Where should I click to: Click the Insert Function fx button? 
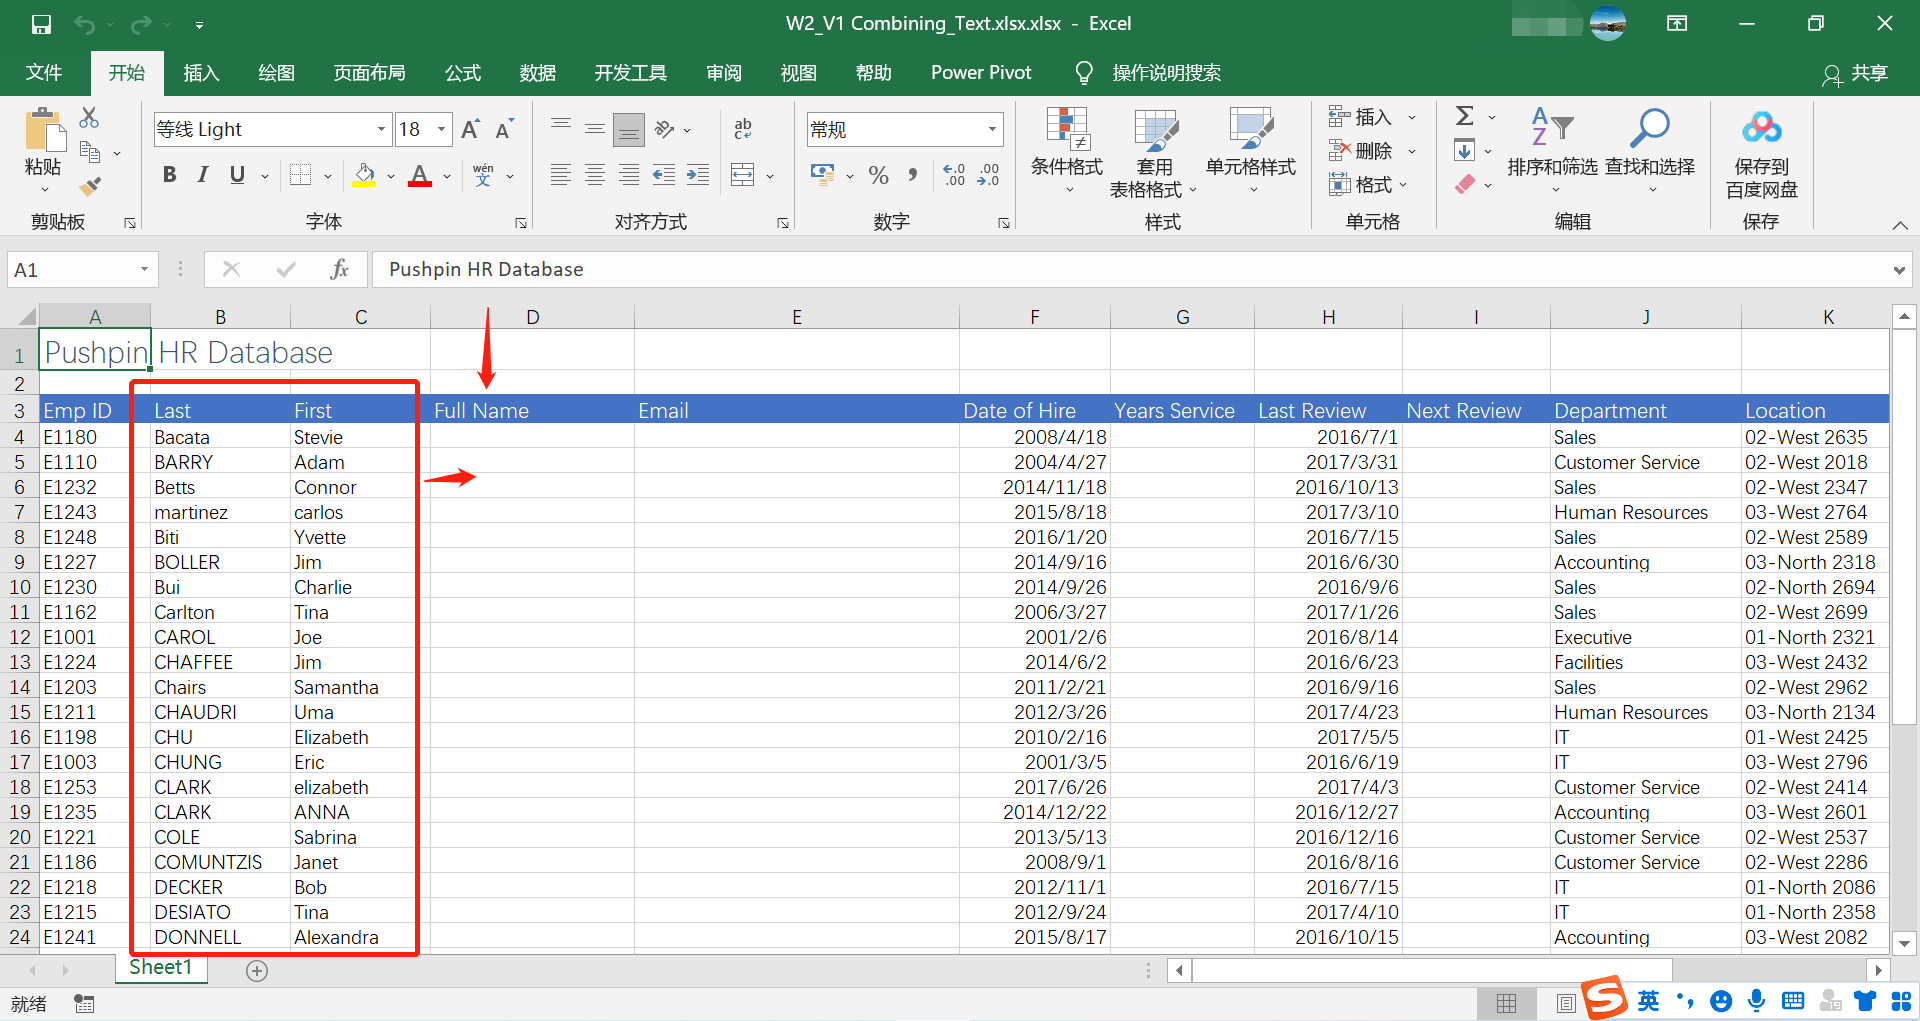[x=339, y=269]
